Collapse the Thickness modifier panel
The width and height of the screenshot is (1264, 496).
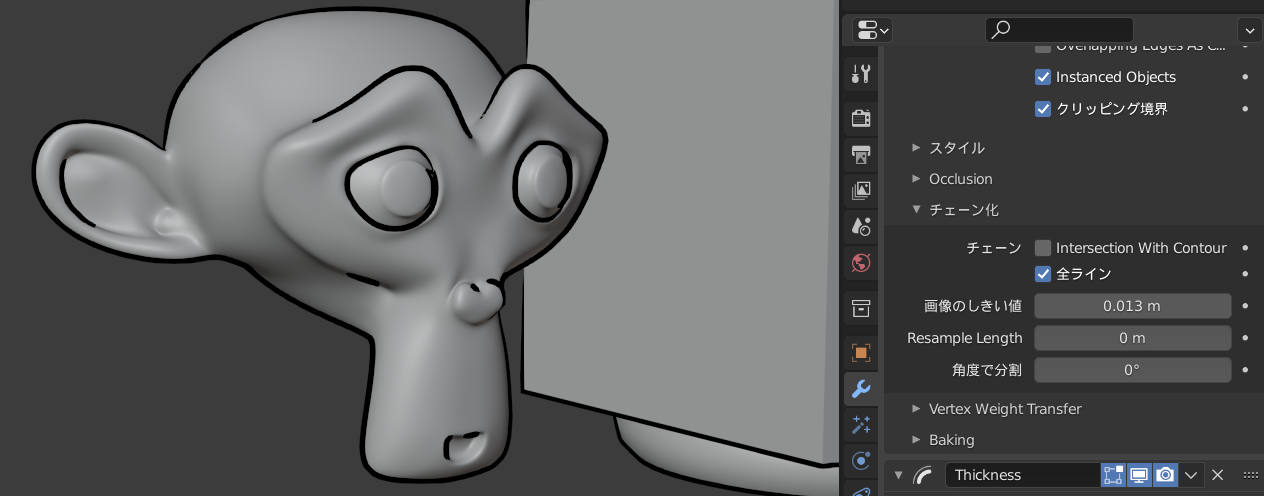[x=898, y=475]
